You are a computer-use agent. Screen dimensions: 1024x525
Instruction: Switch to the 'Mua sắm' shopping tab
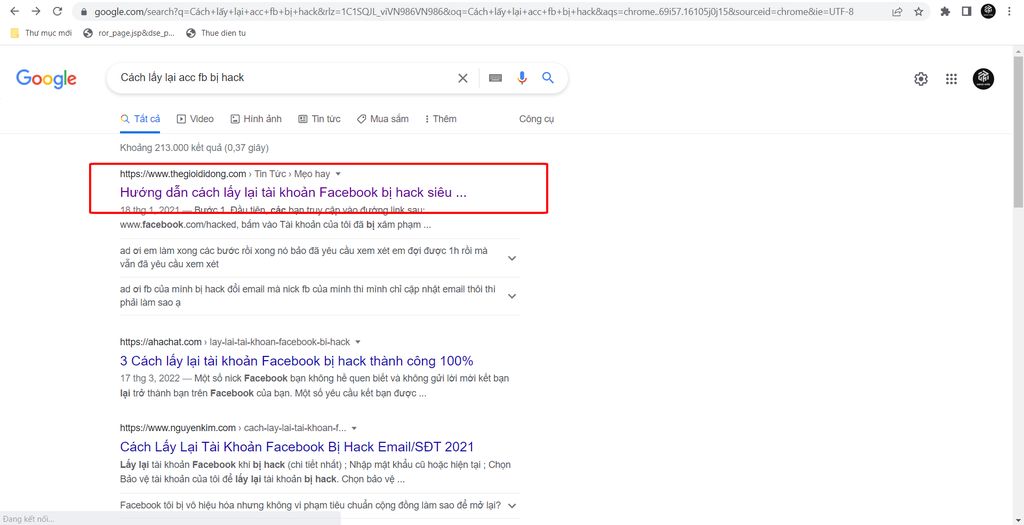coord(383,119)
